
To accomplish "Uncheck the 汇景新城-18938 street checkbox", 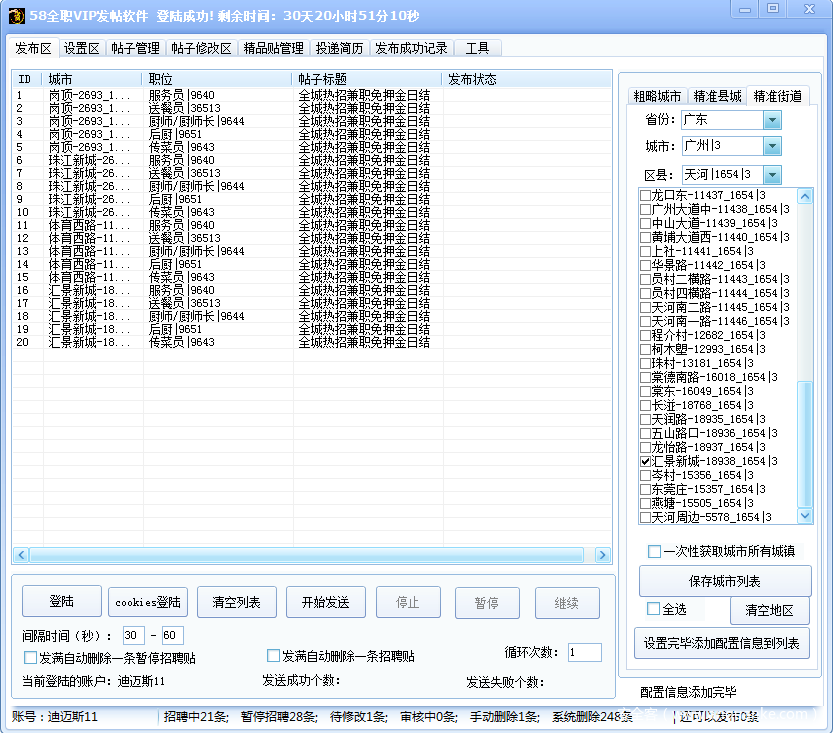I will coord(645,462).
